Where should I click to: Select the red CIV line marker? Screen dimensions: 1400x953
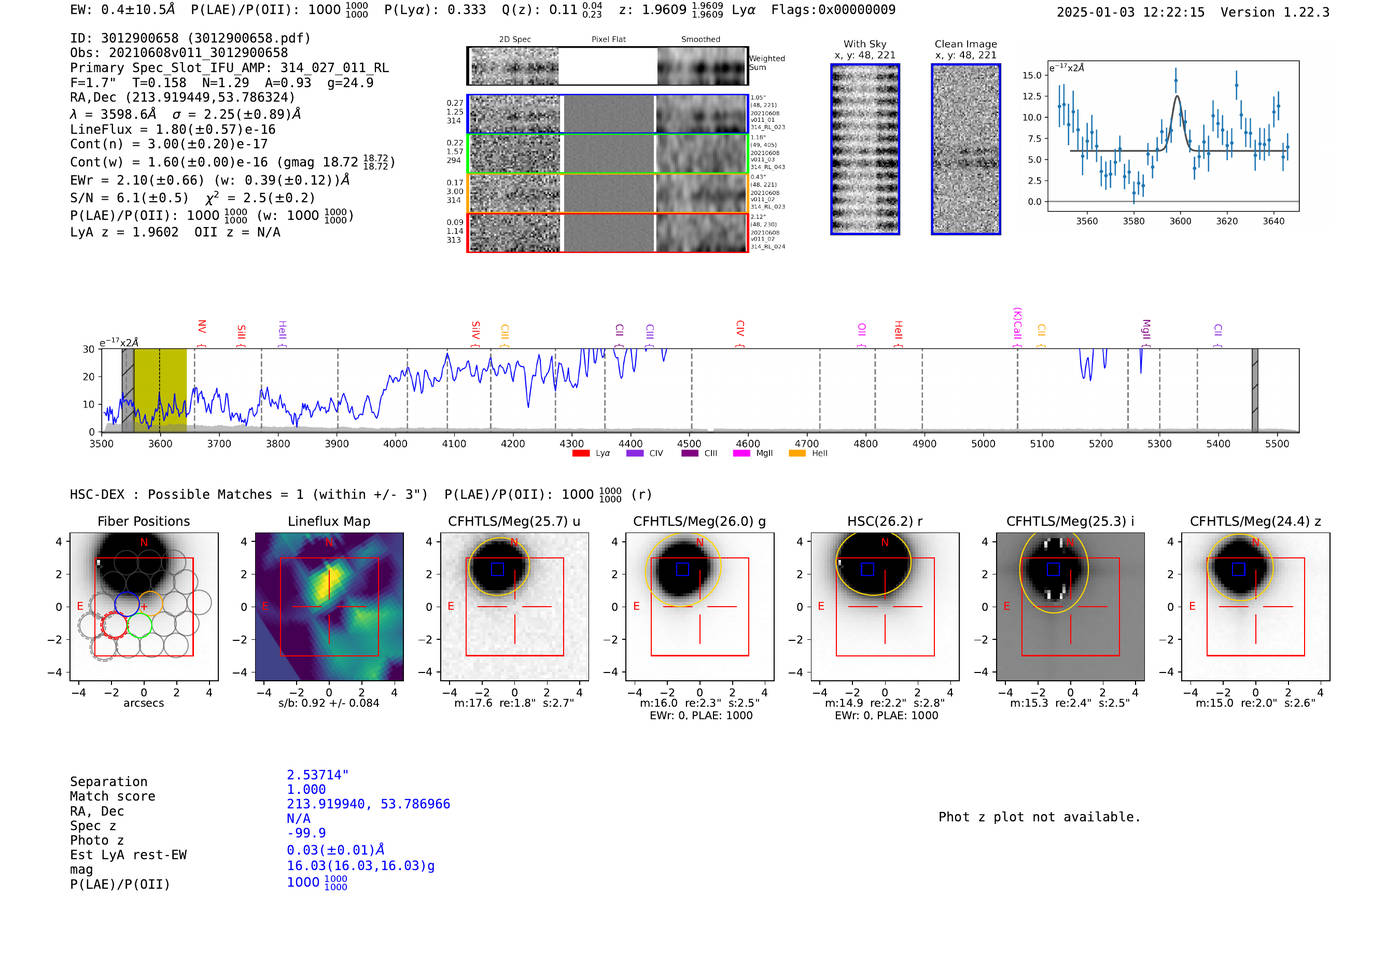[x=740, y=332]
